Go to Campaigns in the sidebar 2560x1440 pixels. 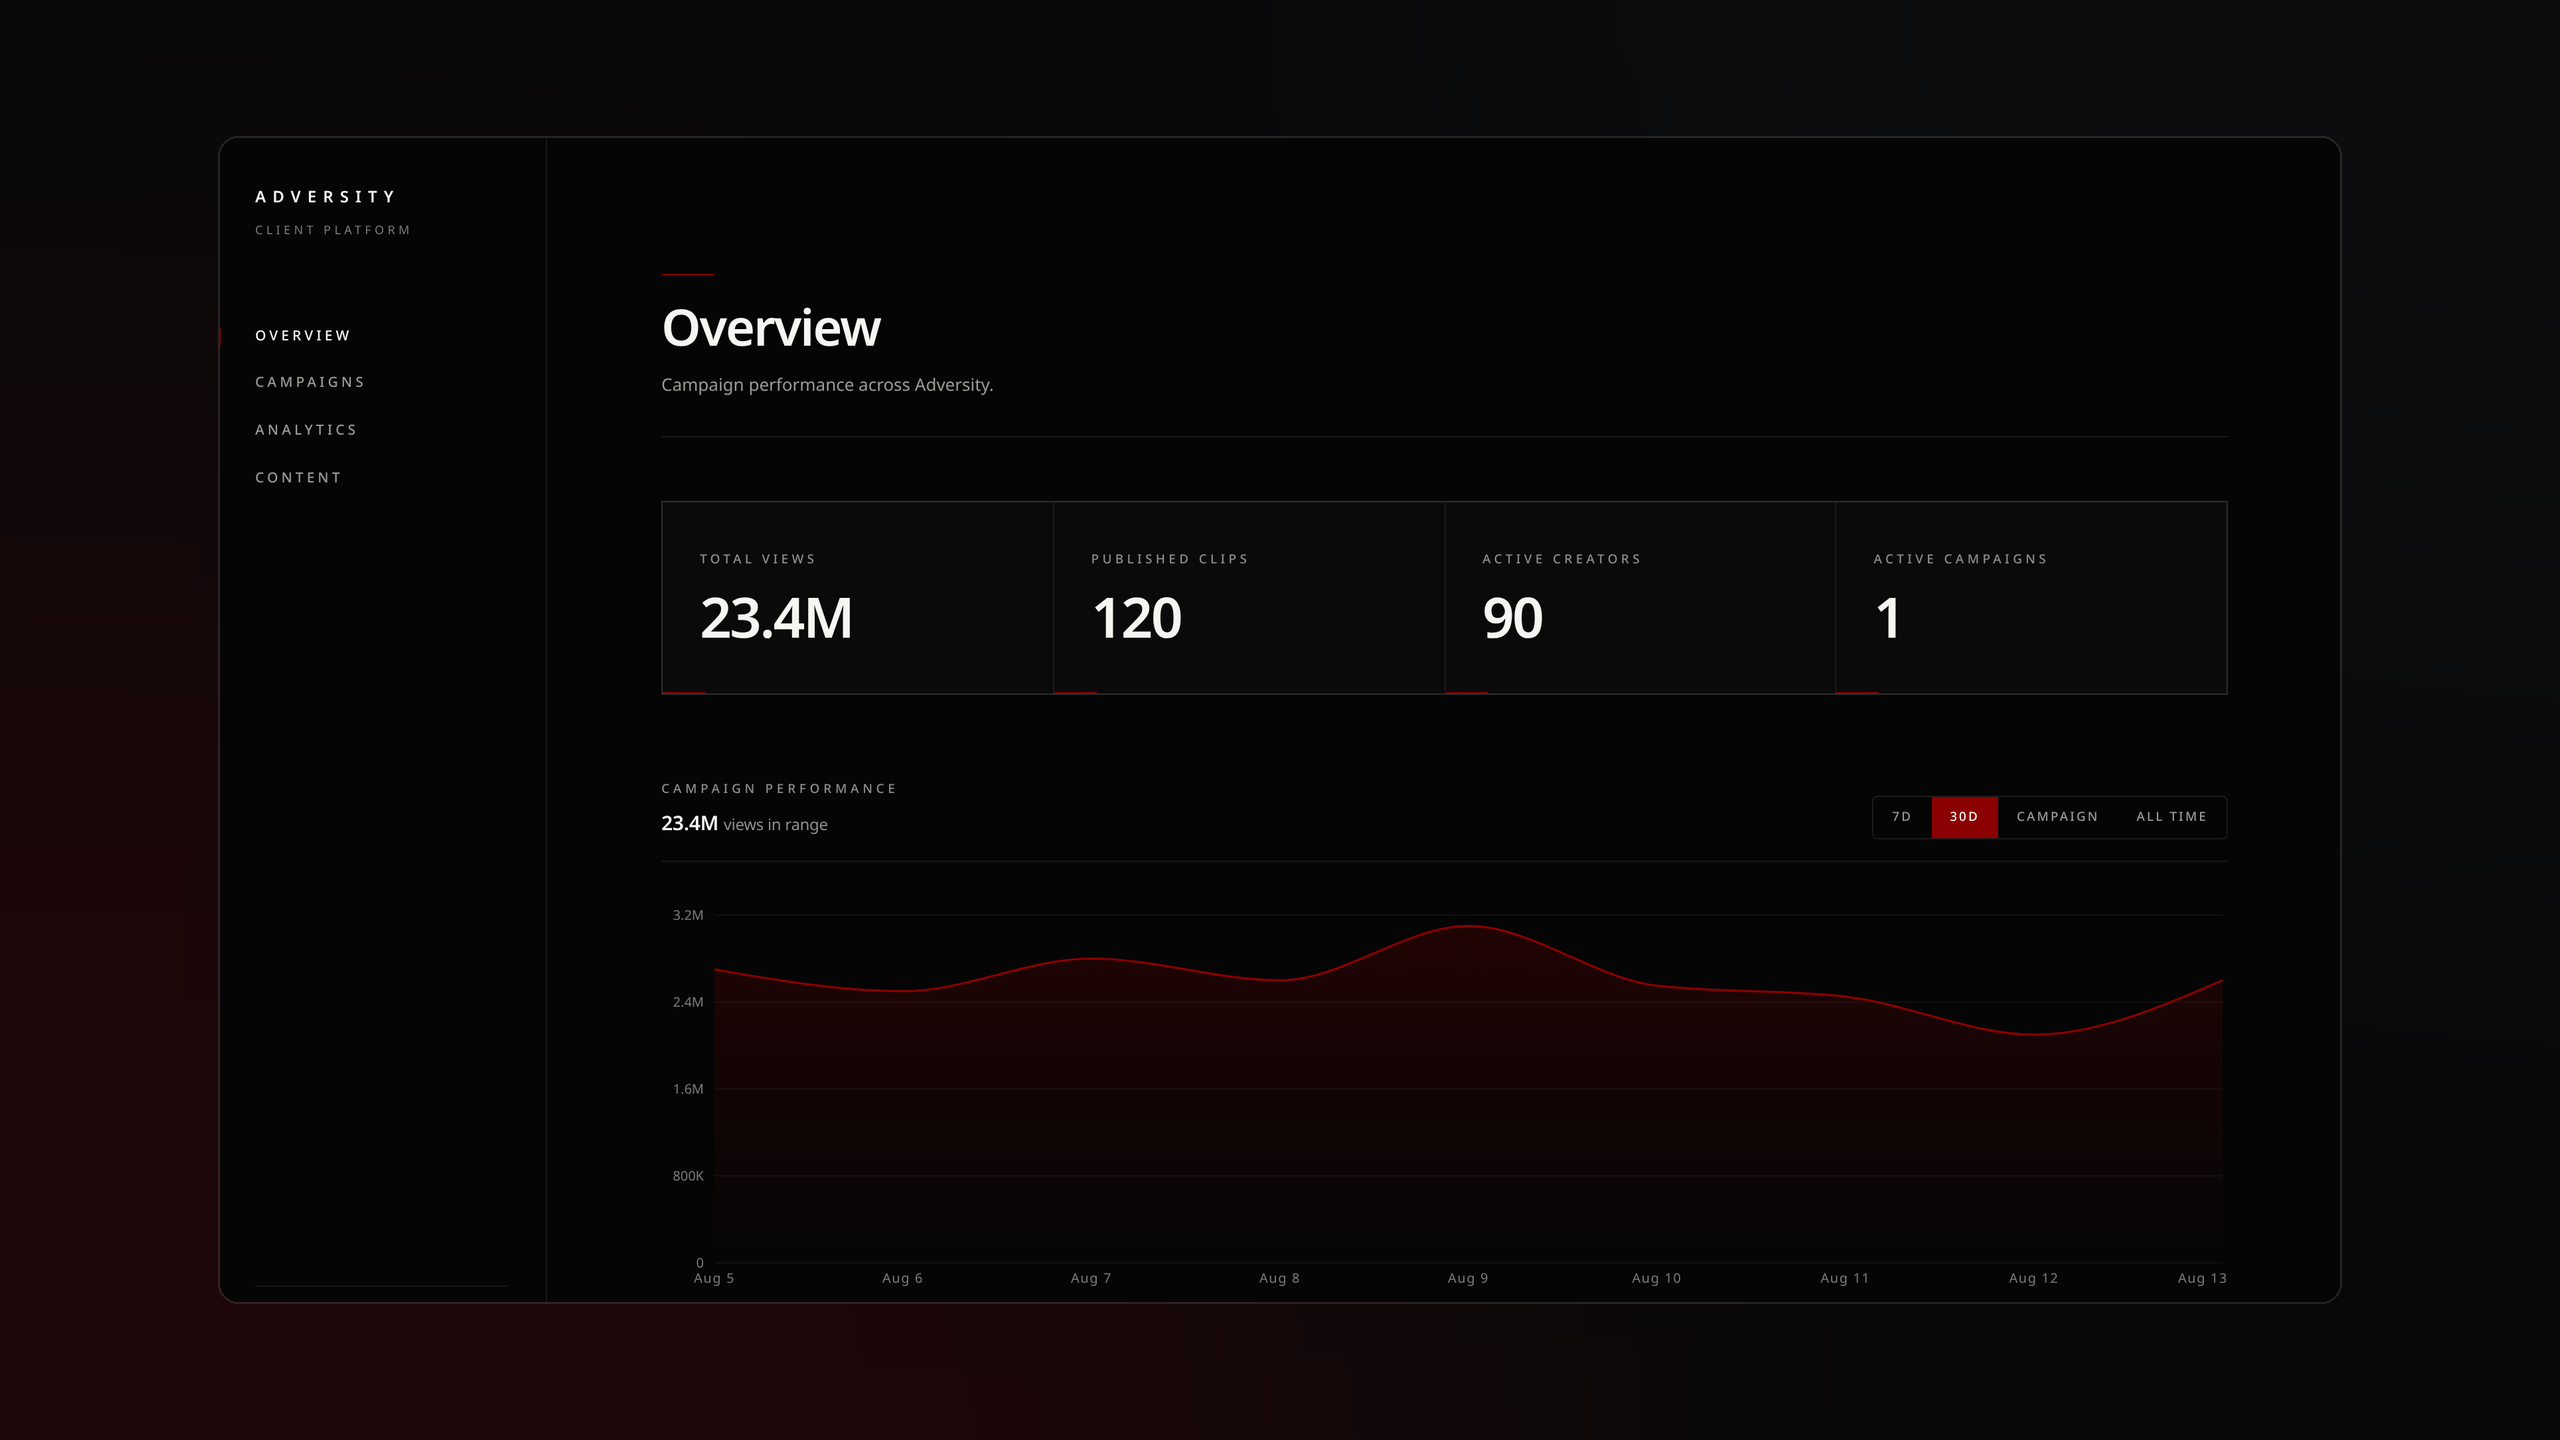coord(310,382)
